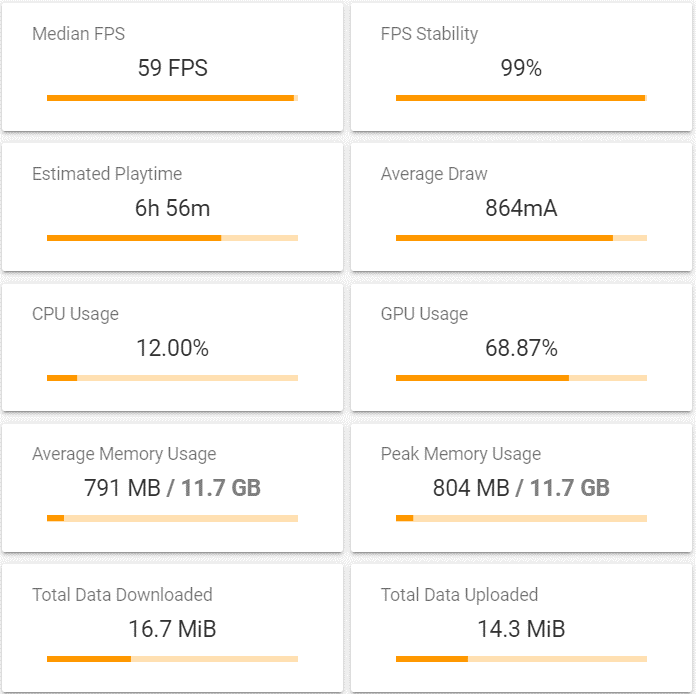Click the Average Memory Usage progress bar
Viewport: 696px width, 694px height.
point(172,518)
